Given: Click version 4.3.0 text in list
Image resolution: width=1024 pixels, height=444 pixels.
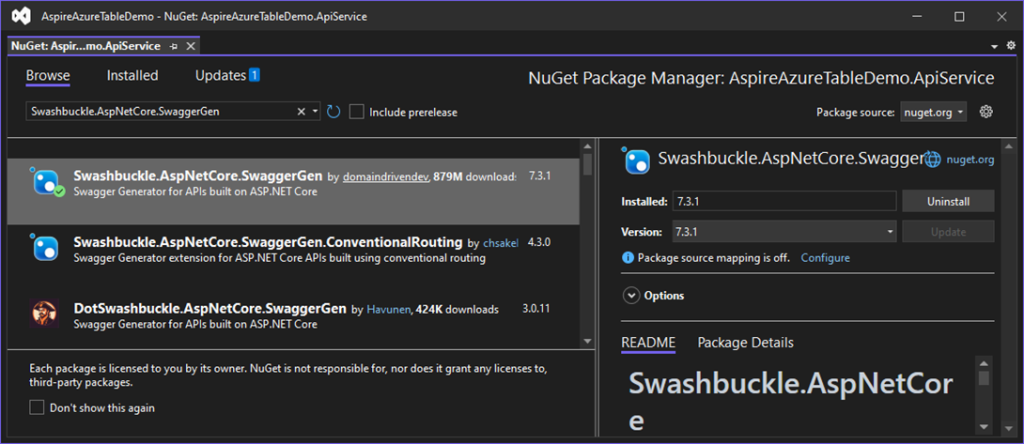Looking at the screenshot, I should pos(539,242).
